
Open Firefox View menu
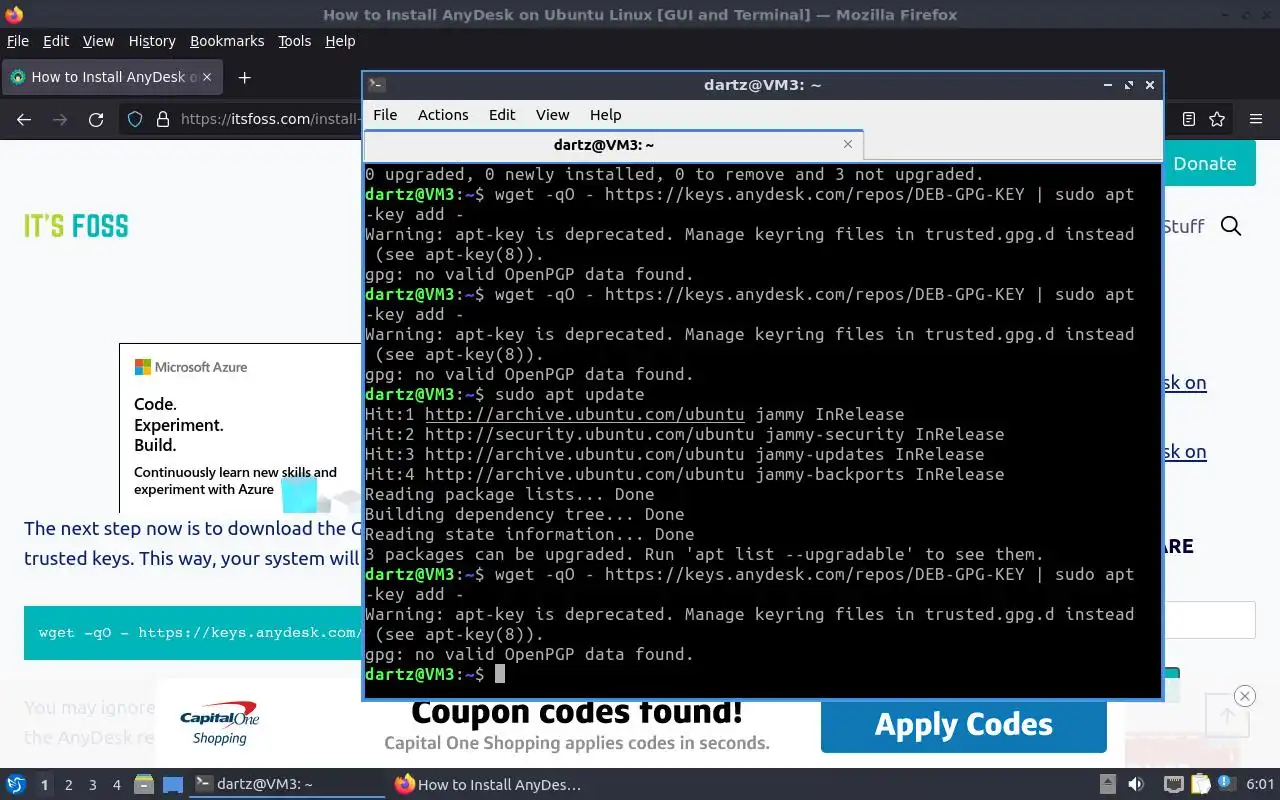pyautogui.click(x=98, y=41)
